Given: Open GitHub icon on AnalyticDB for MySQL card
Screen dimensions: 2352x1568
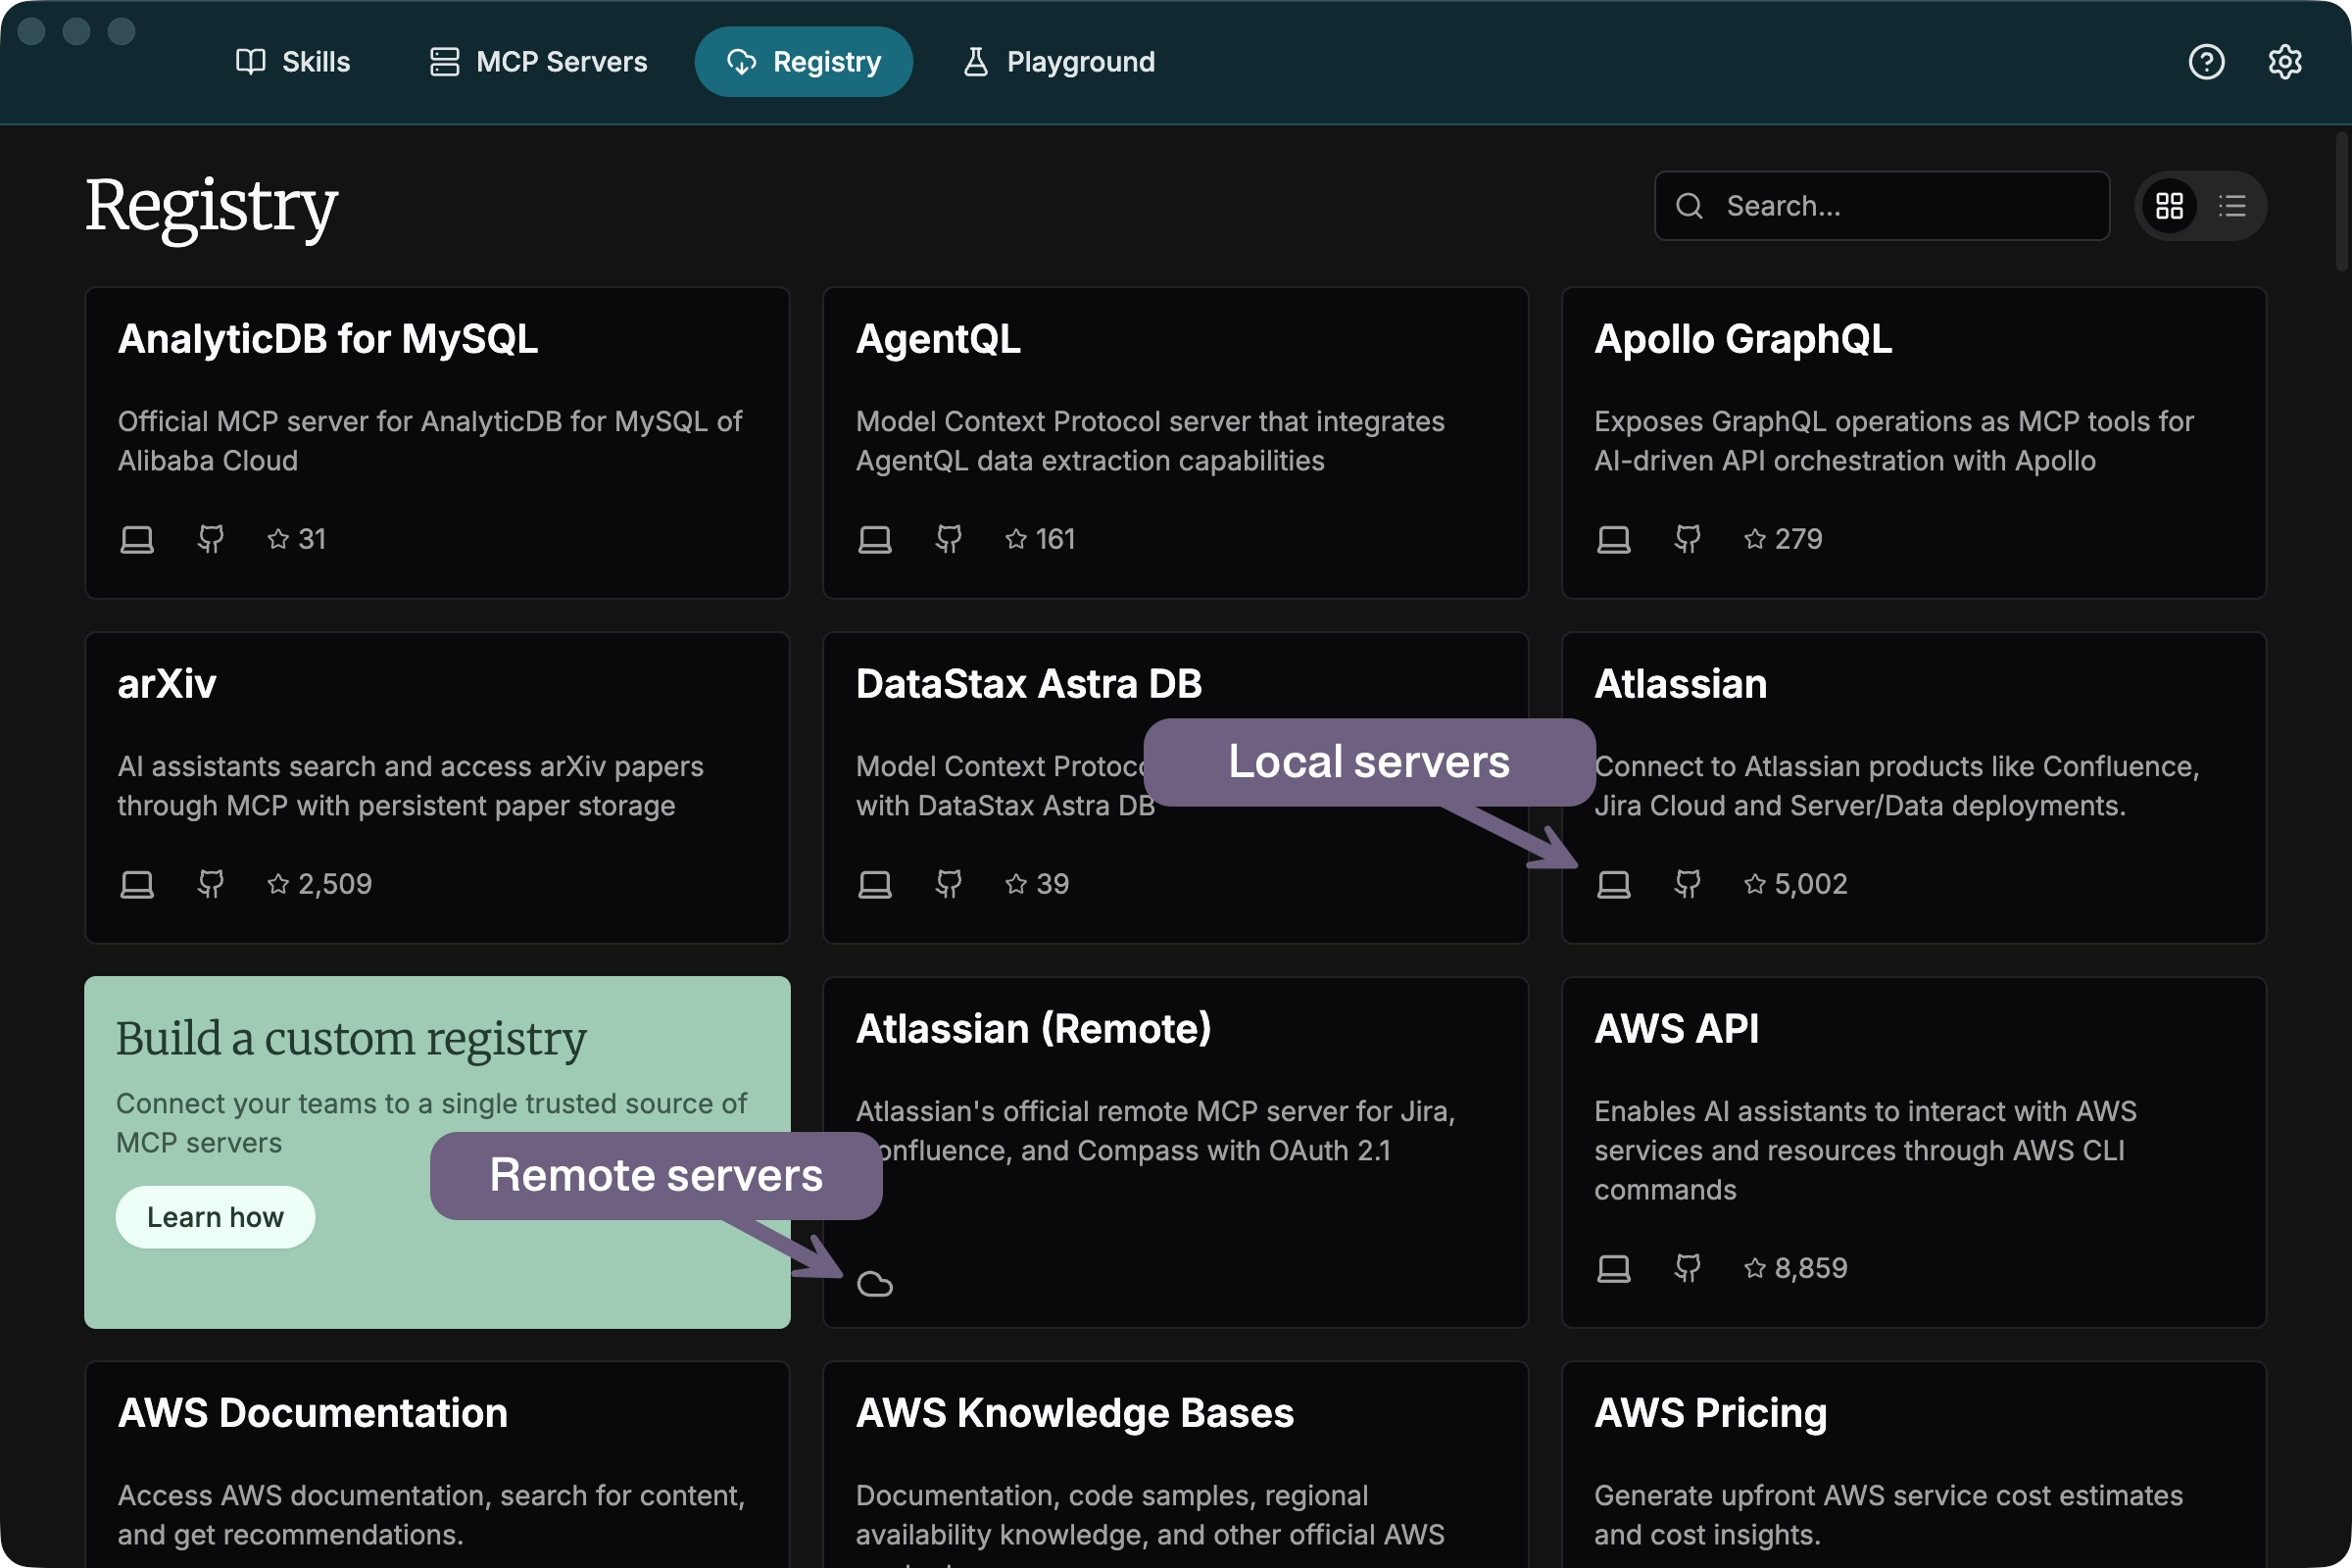Looking at the screenshot, I should tap(210, 540).
